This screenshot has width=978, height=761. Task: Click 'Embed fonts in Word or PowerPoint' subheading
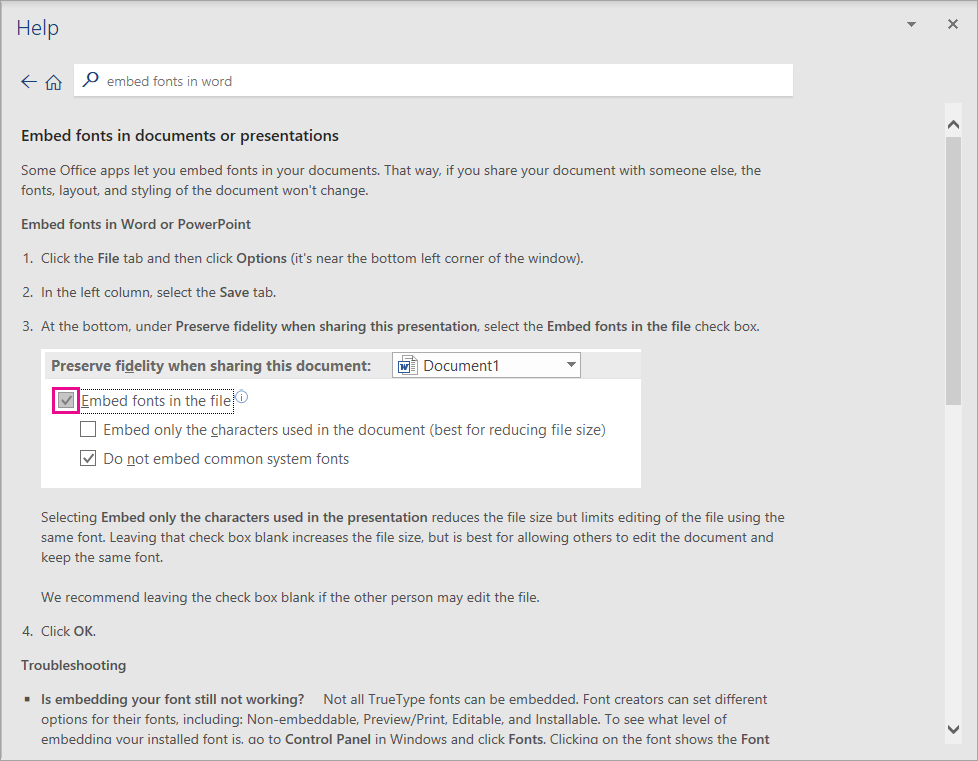[136, 225]
